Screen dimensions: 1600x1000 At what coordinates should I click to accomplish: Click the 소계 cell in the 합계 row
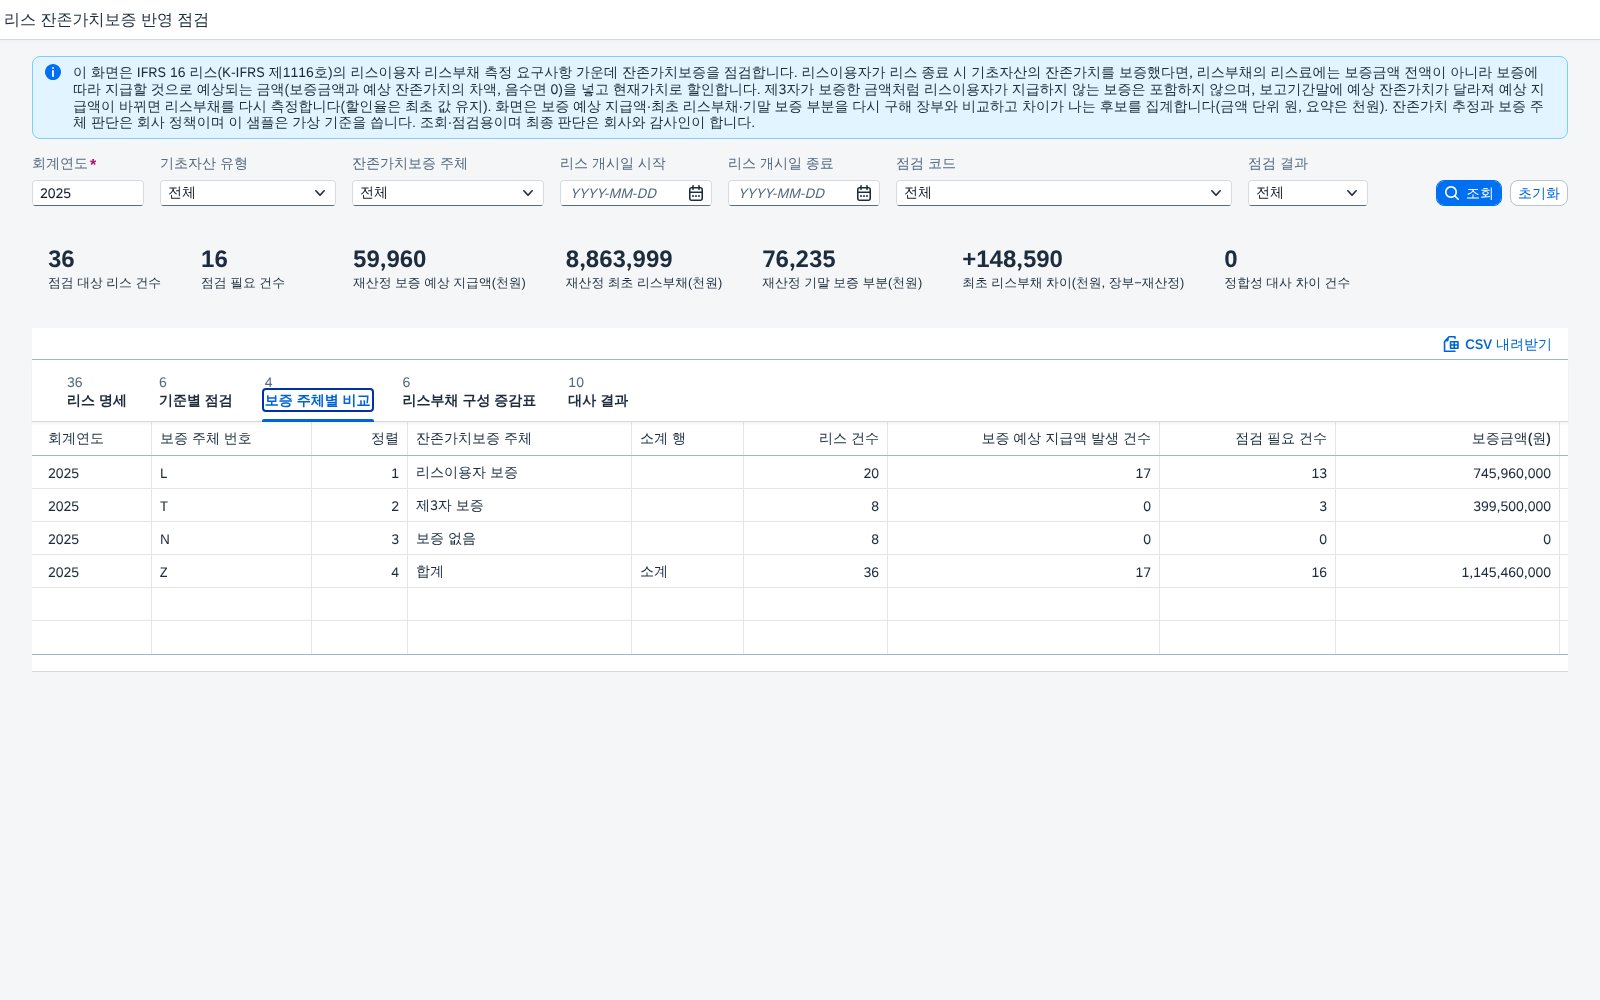[x=688, y=572]
